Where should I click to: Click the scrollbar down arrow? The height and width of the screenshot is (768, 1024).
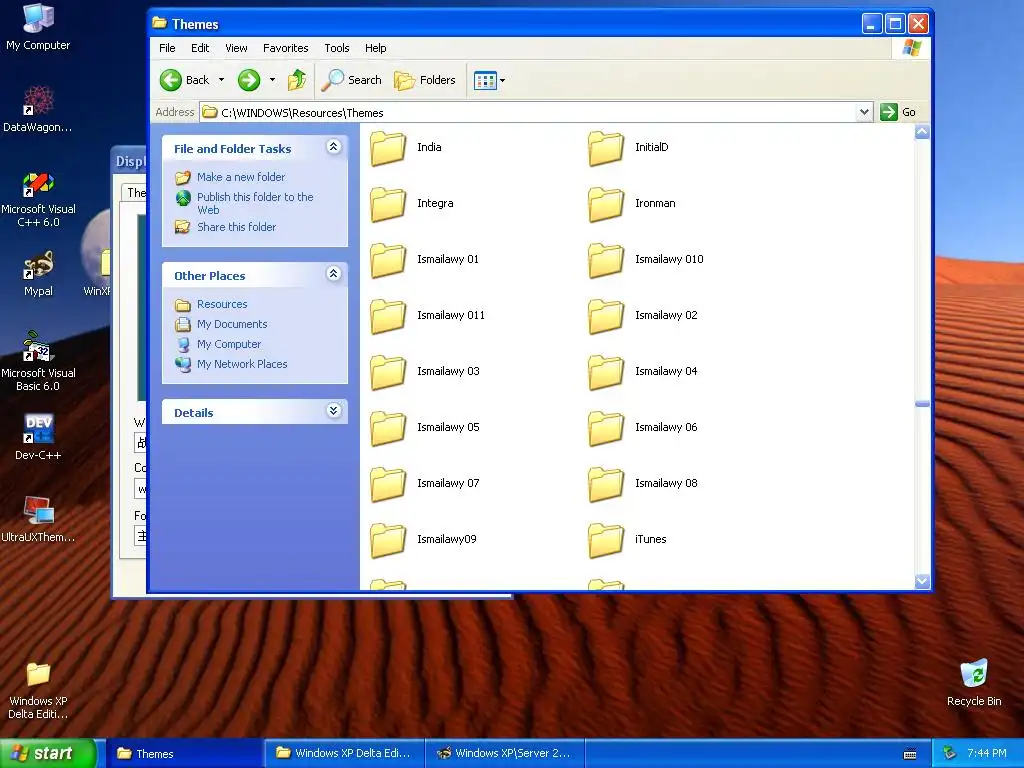(x=922, y=581)
